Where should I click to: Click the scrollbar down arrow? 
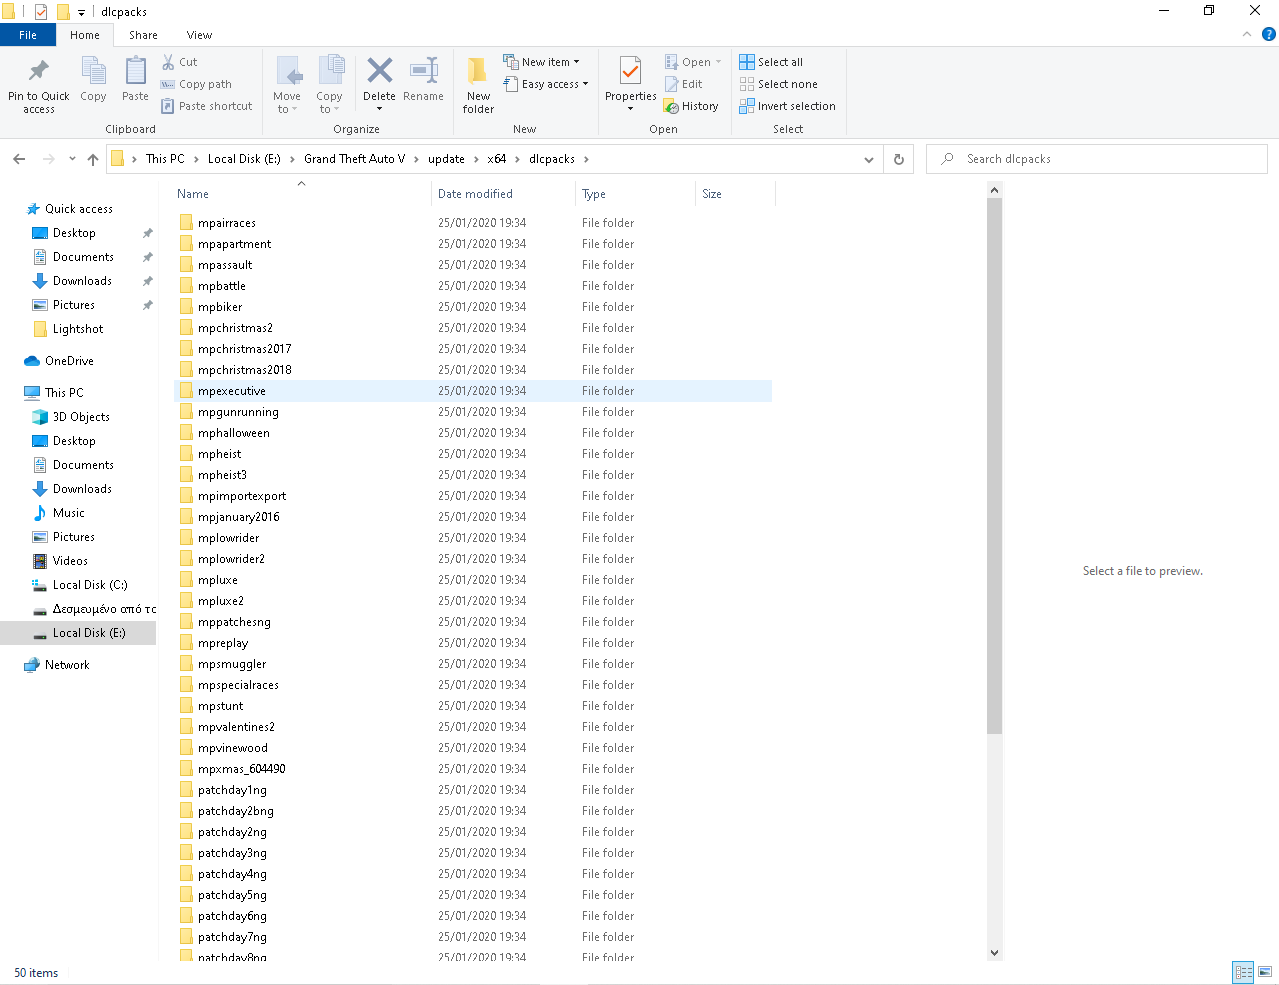tap(994, 953)
